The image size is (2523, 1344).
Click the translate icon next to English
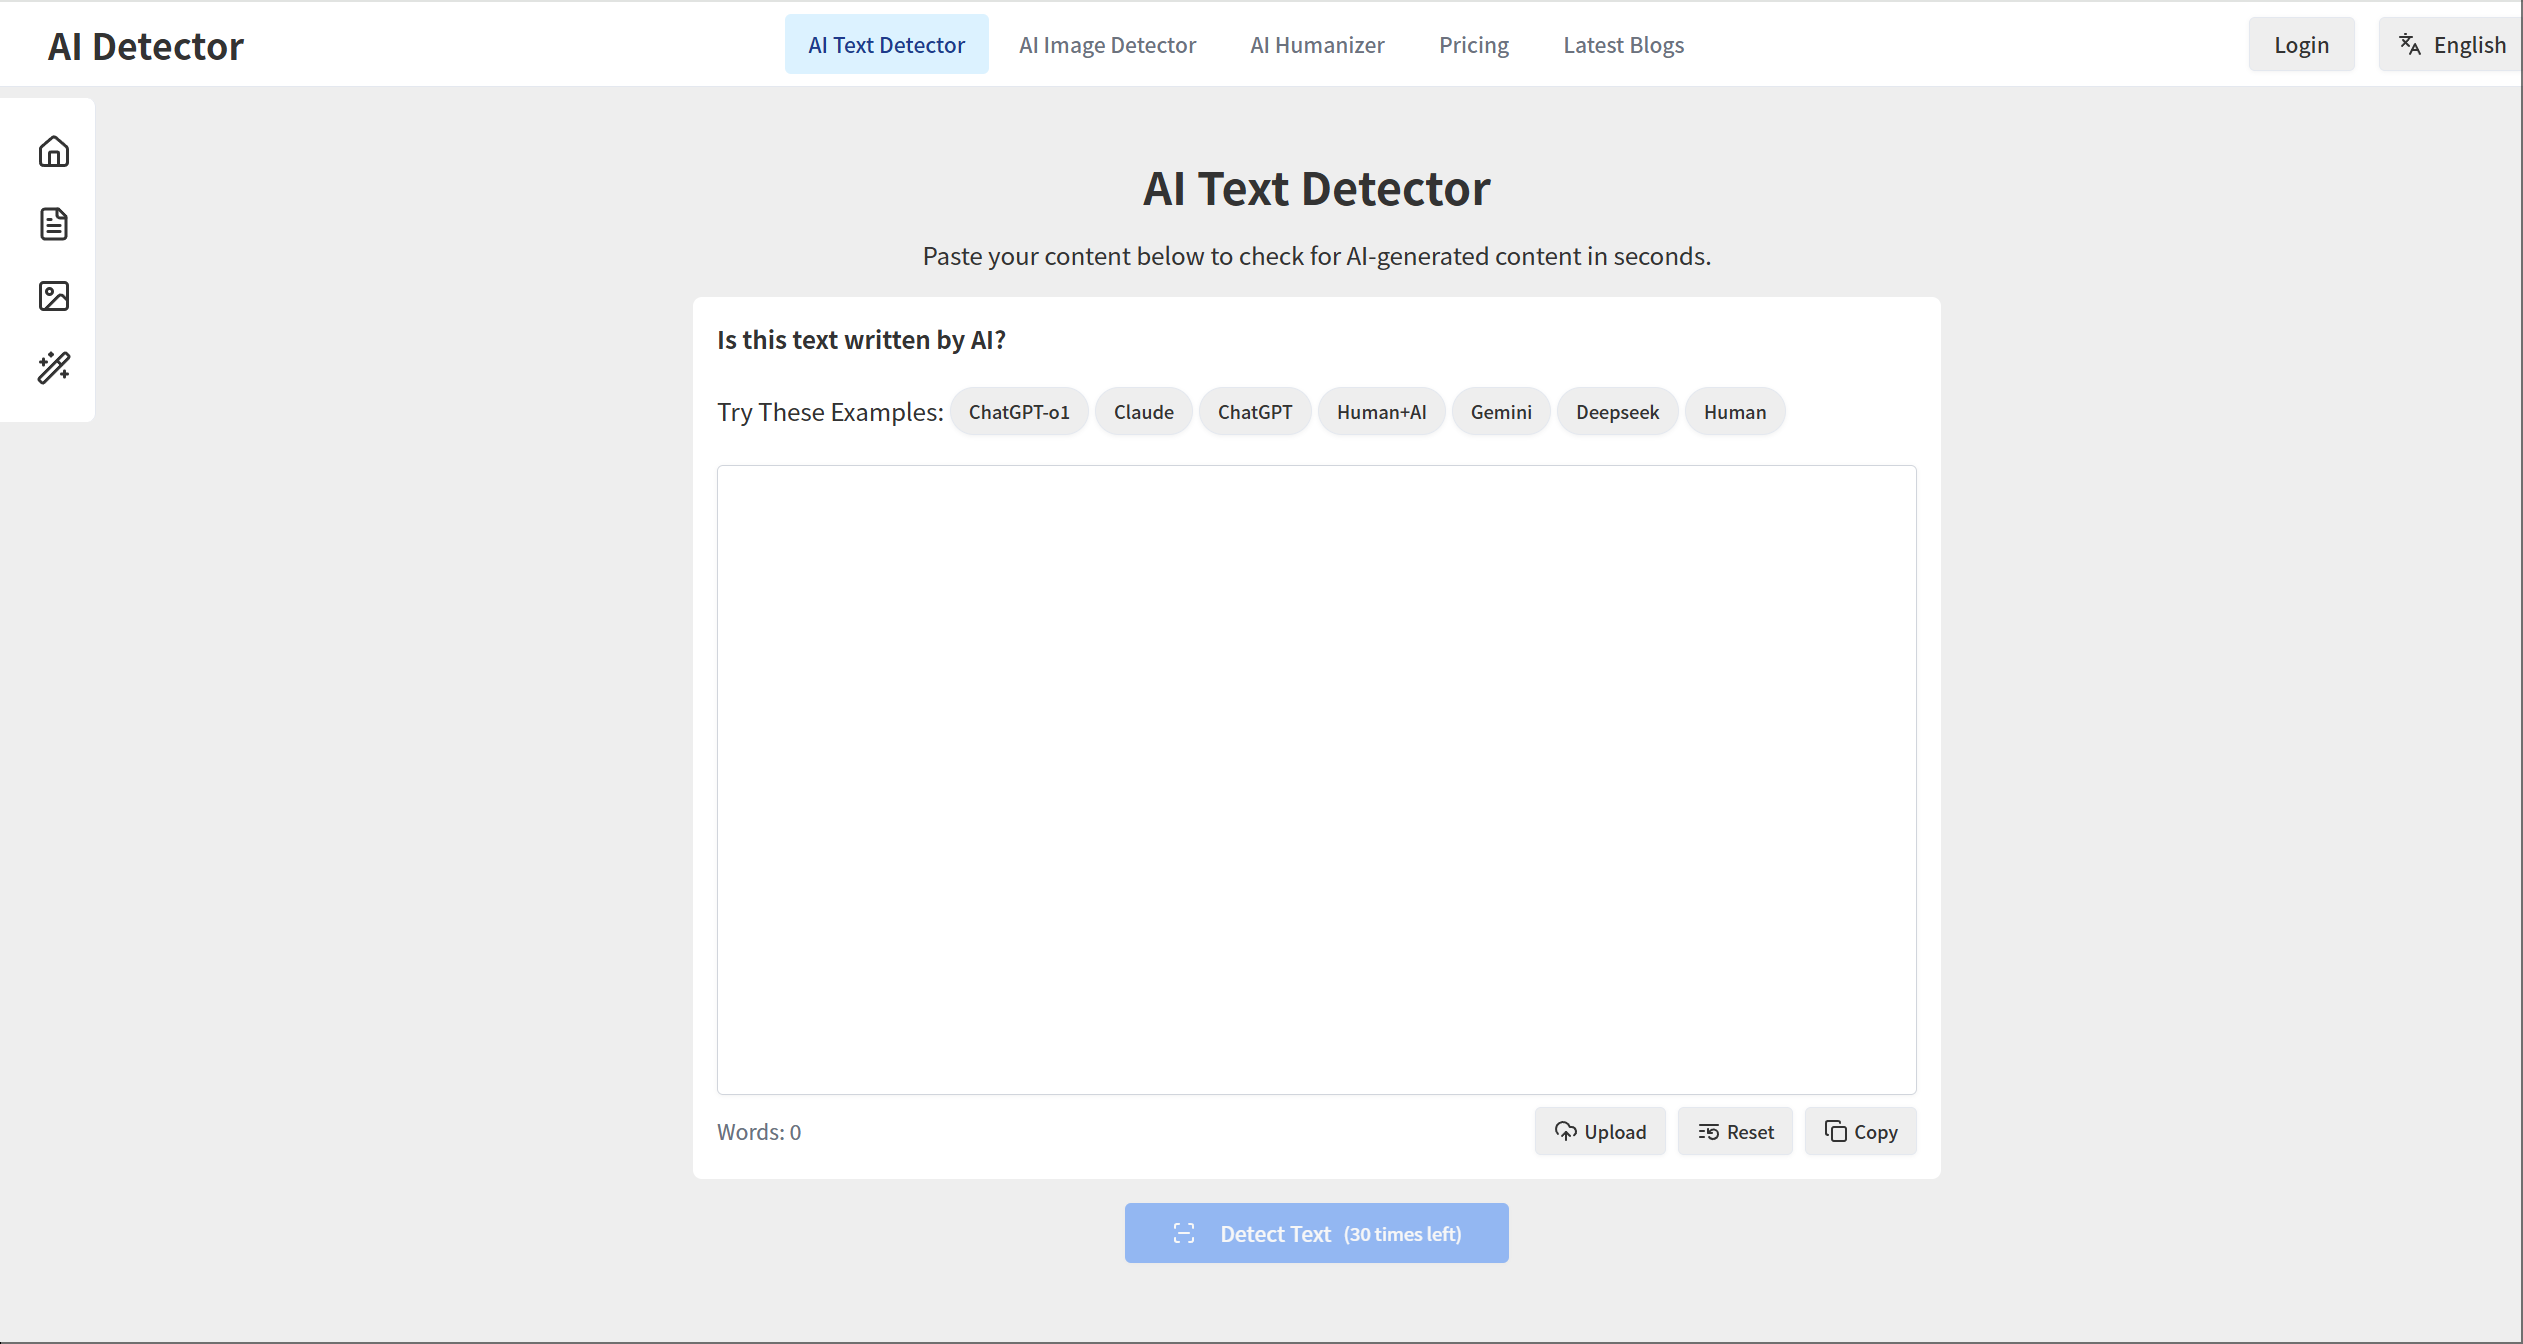click(2410, 45)
